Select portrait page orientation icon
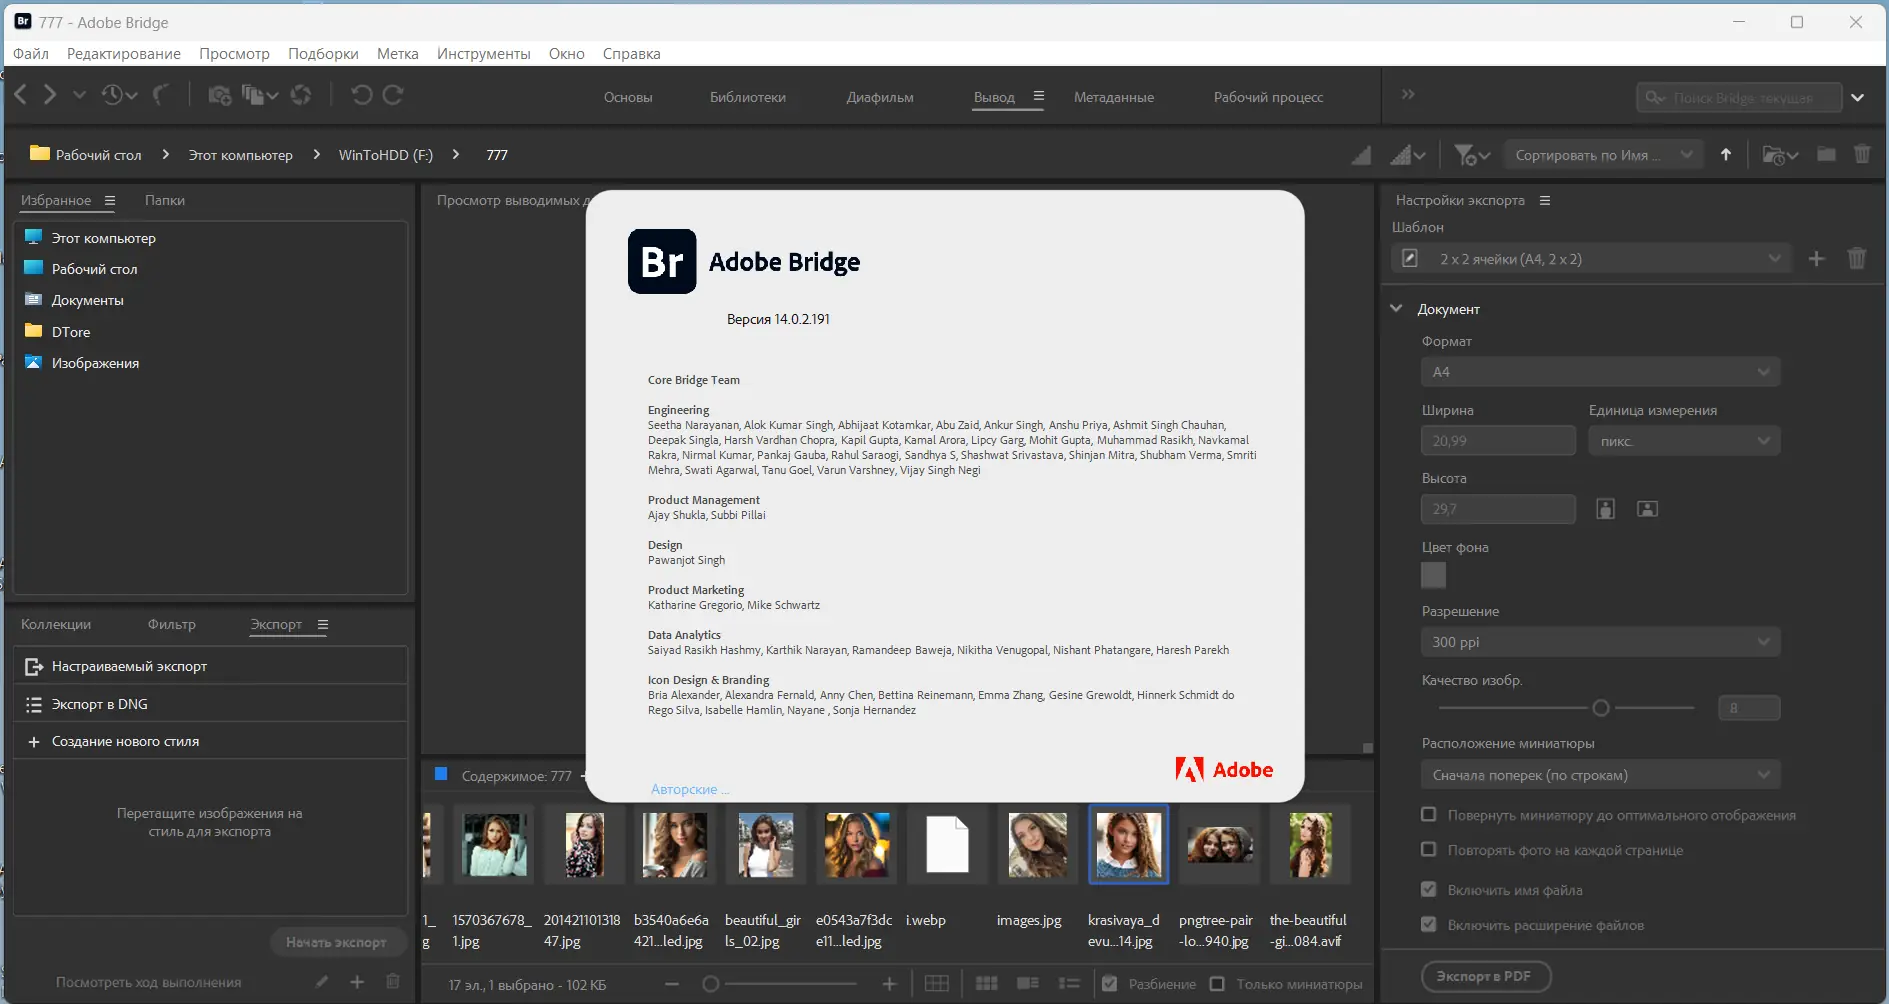1889x1004 pixels. (1606, 509)
